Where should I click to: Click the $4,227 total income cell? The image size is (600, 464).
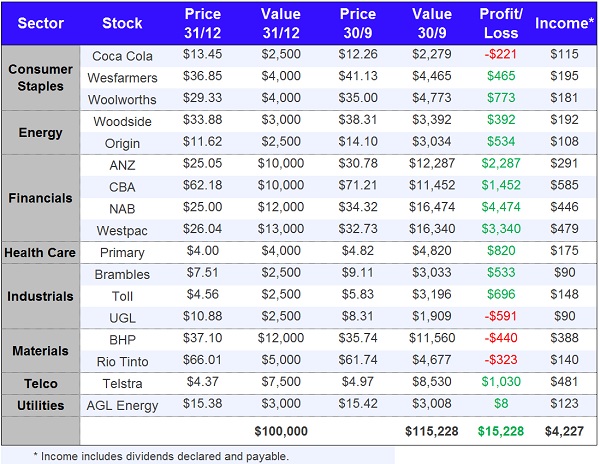[563, 430]
